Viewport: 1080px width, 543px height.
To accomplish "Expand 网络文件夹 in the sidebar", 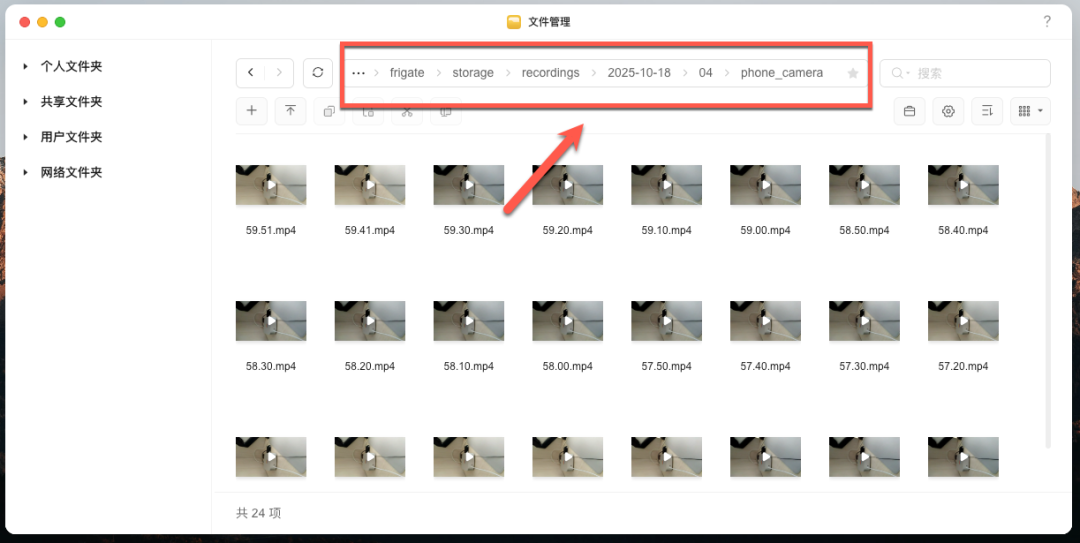I will 25,172.
